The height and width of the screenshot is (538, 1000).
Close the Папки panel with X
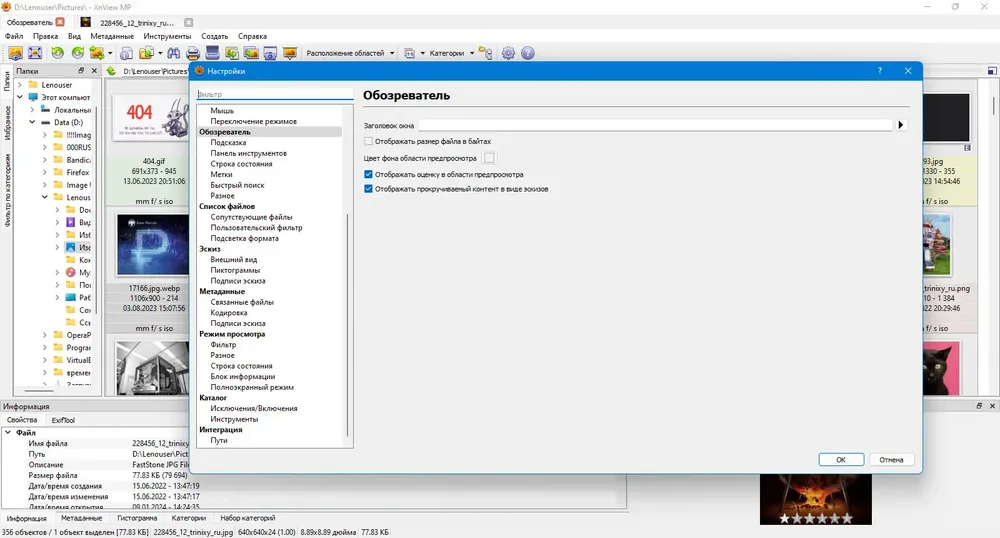coord(94,71)
